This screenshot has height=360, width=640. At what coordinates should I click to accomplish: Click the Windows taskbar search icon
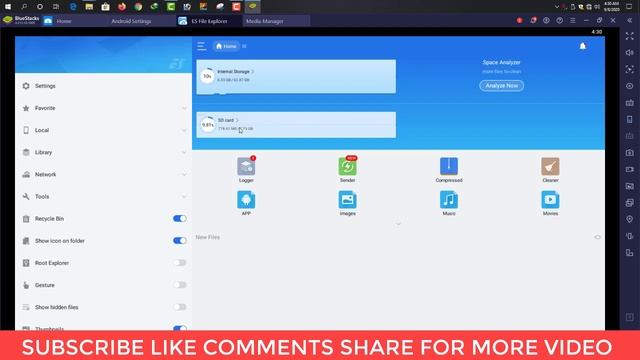pos(24,7)
